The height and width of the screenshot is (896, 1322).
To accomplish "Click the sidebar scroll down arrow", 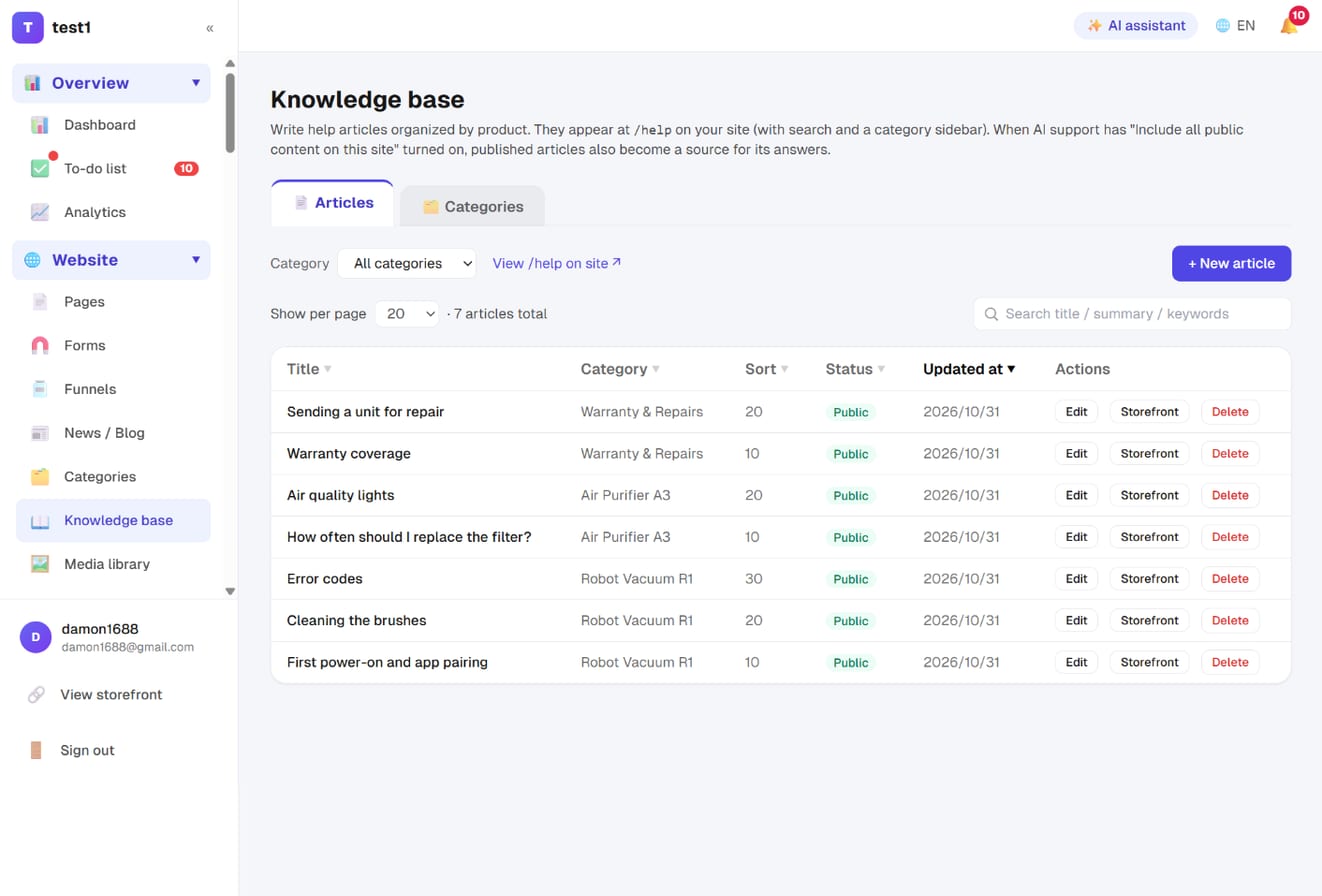I will click(x=230, y=591).
